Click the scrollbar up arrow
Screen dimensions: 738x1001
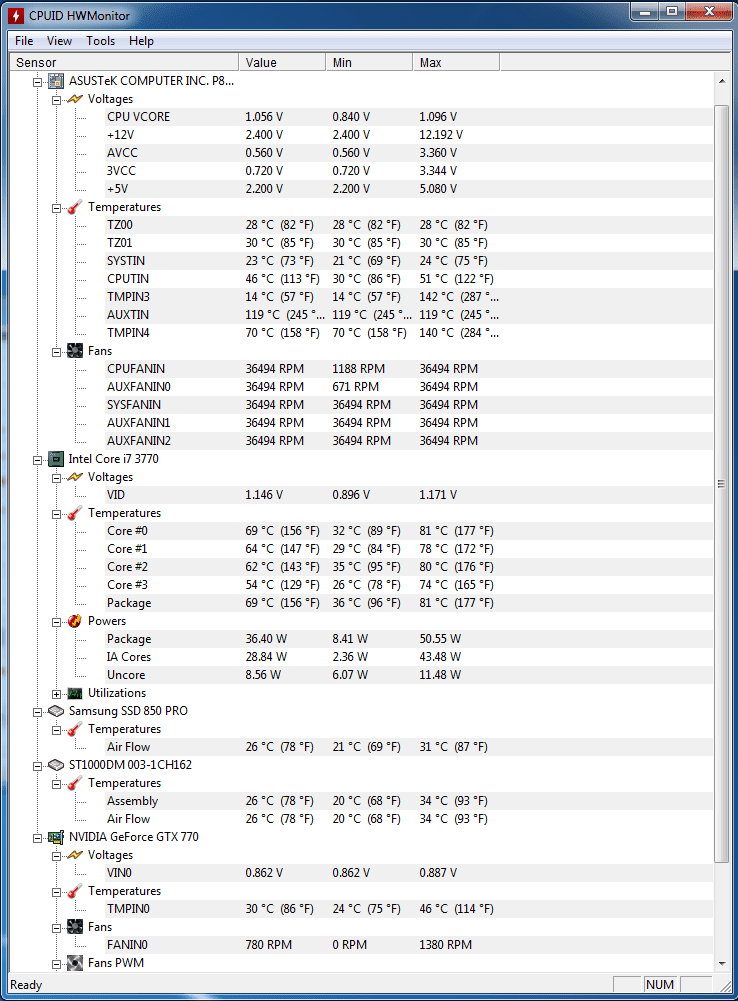click(x=721, y=81)
